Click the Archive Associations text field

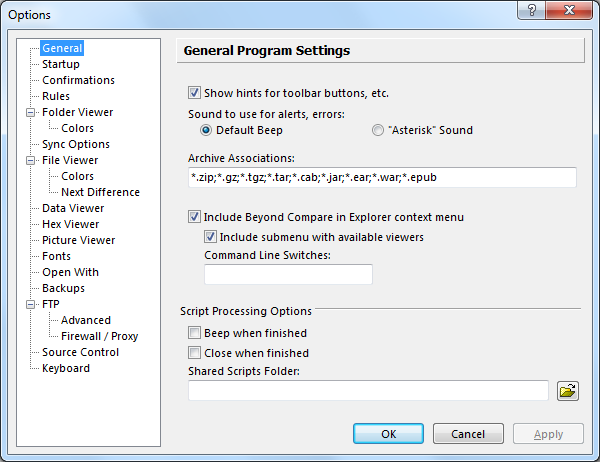coord(382,177)
